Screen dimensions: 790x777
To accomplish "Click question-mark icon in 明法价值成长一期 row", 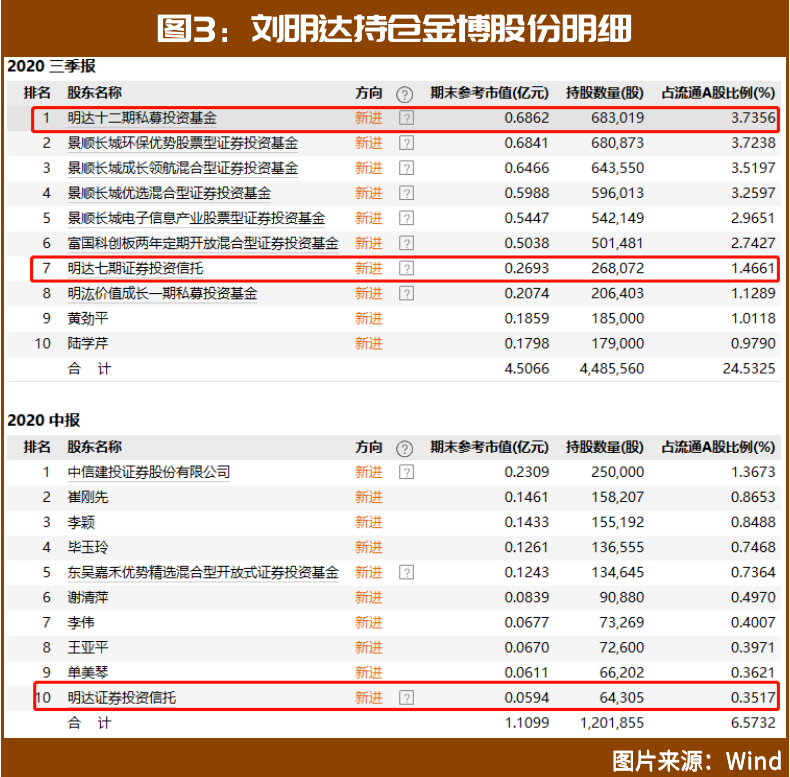I will point(406,293).
